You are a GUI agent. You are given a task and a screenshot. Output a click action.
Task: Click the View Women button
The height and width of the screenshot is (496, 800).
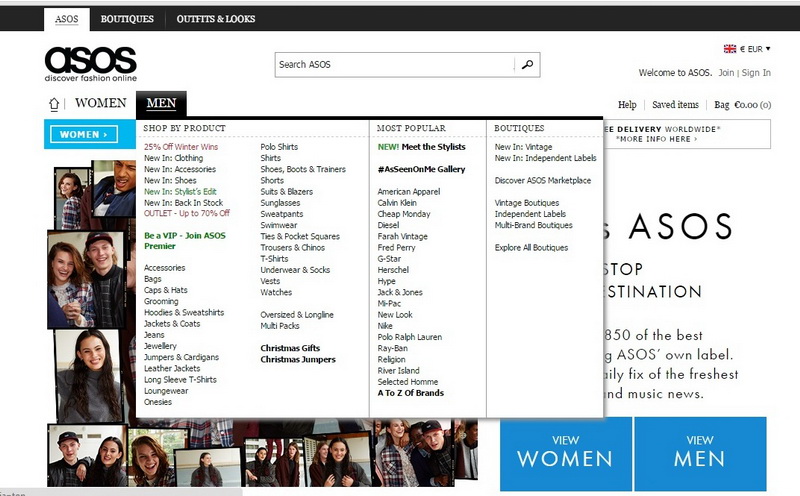click(565, 451)
